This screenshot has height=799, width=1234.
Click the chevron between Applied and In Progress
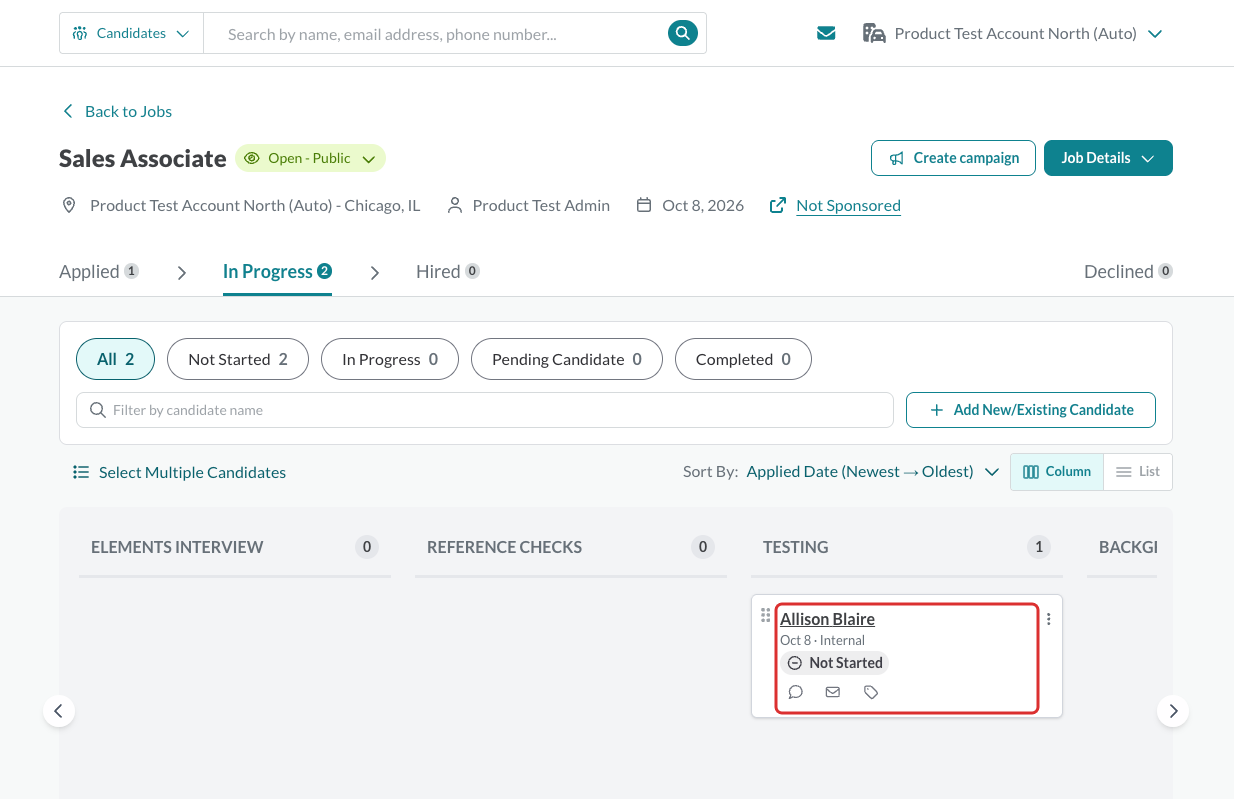coord(182,272)
